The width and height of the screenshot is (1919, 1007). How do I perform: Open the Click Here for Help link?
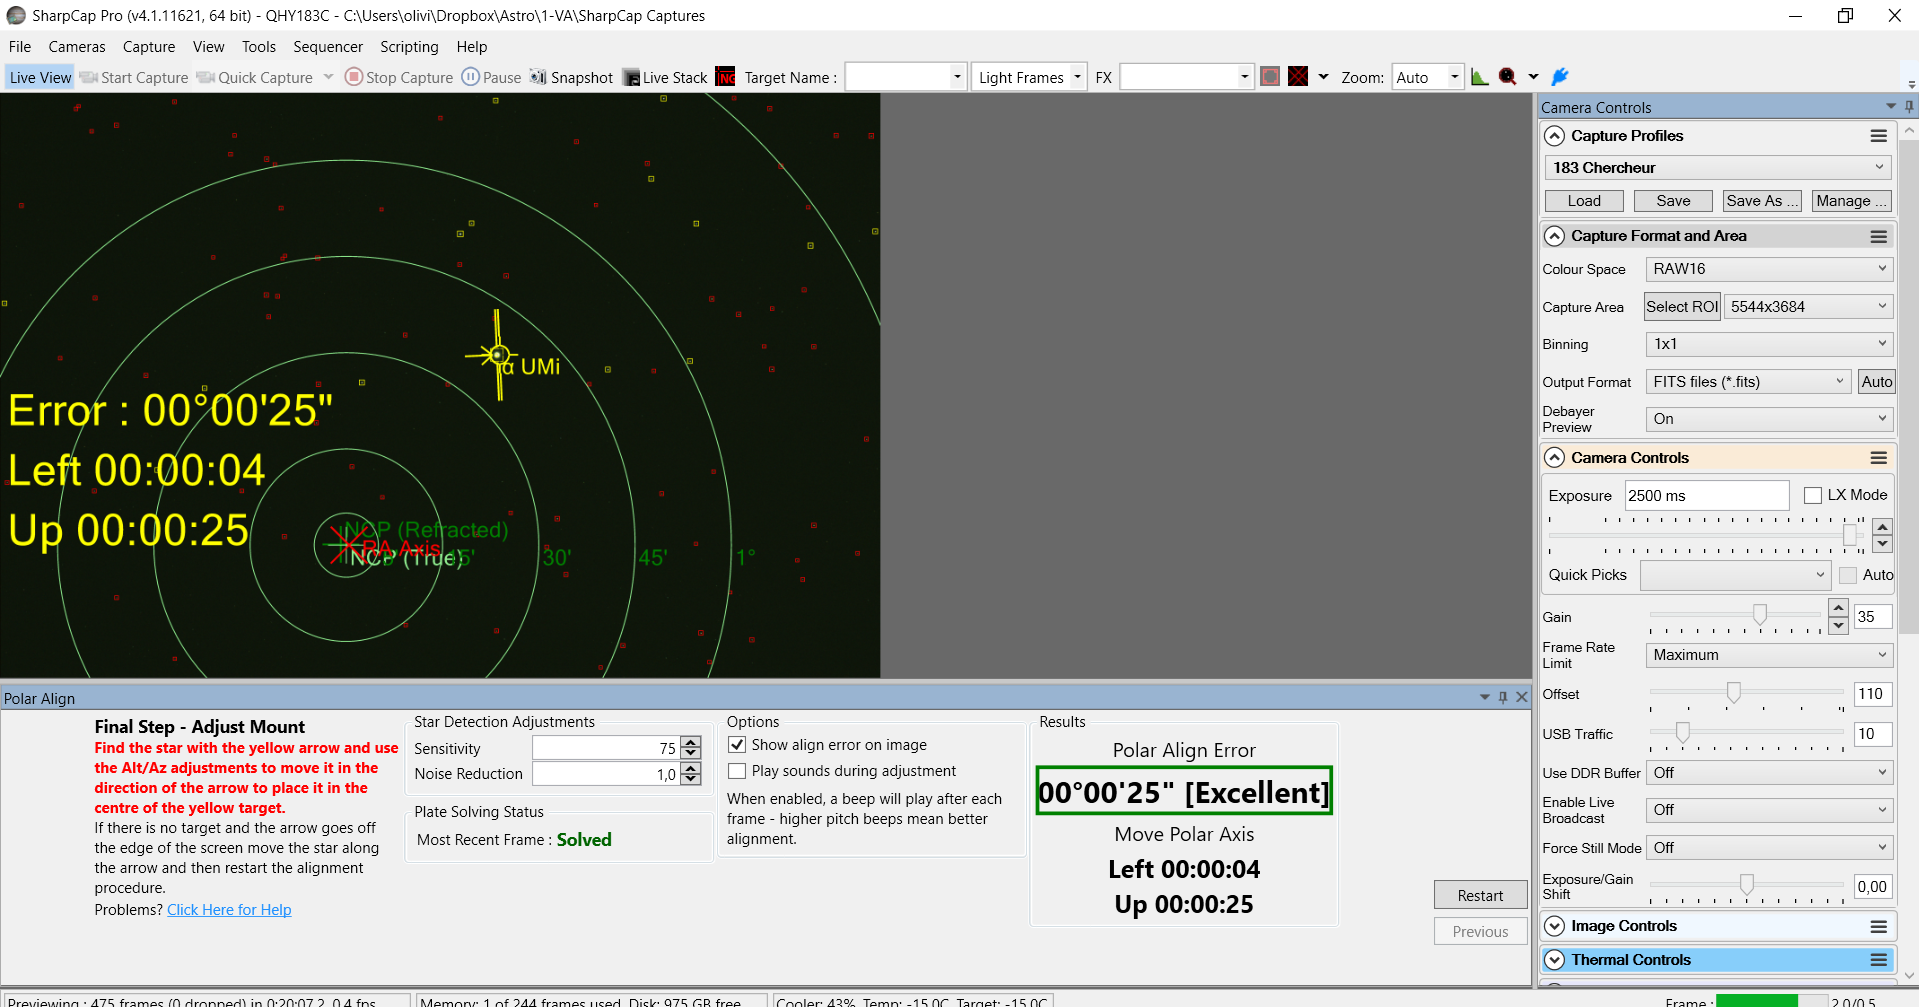pos(229,910)
